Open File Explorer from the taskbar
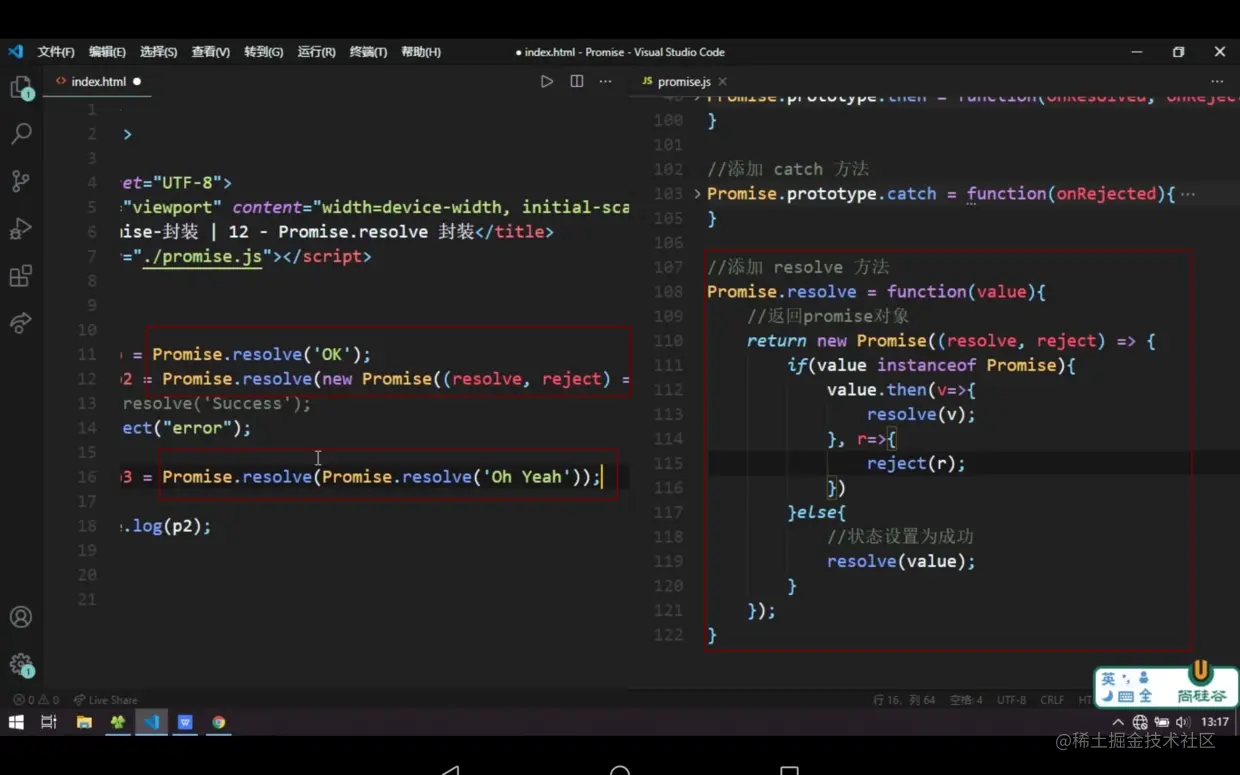The image size is (1240, 775). 84,722
